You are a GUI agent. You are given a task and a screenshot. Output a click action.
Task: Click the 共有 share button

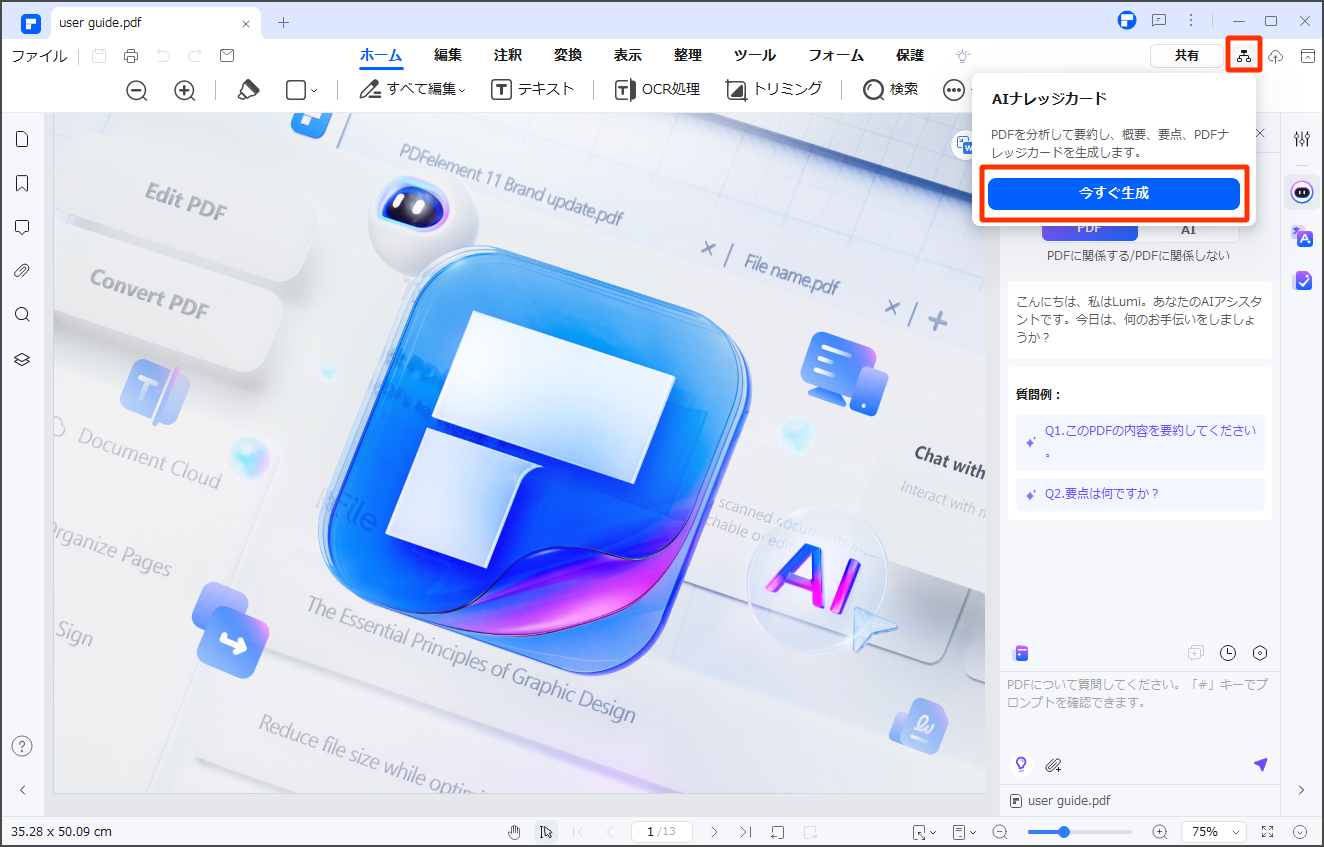[1187, 56]
